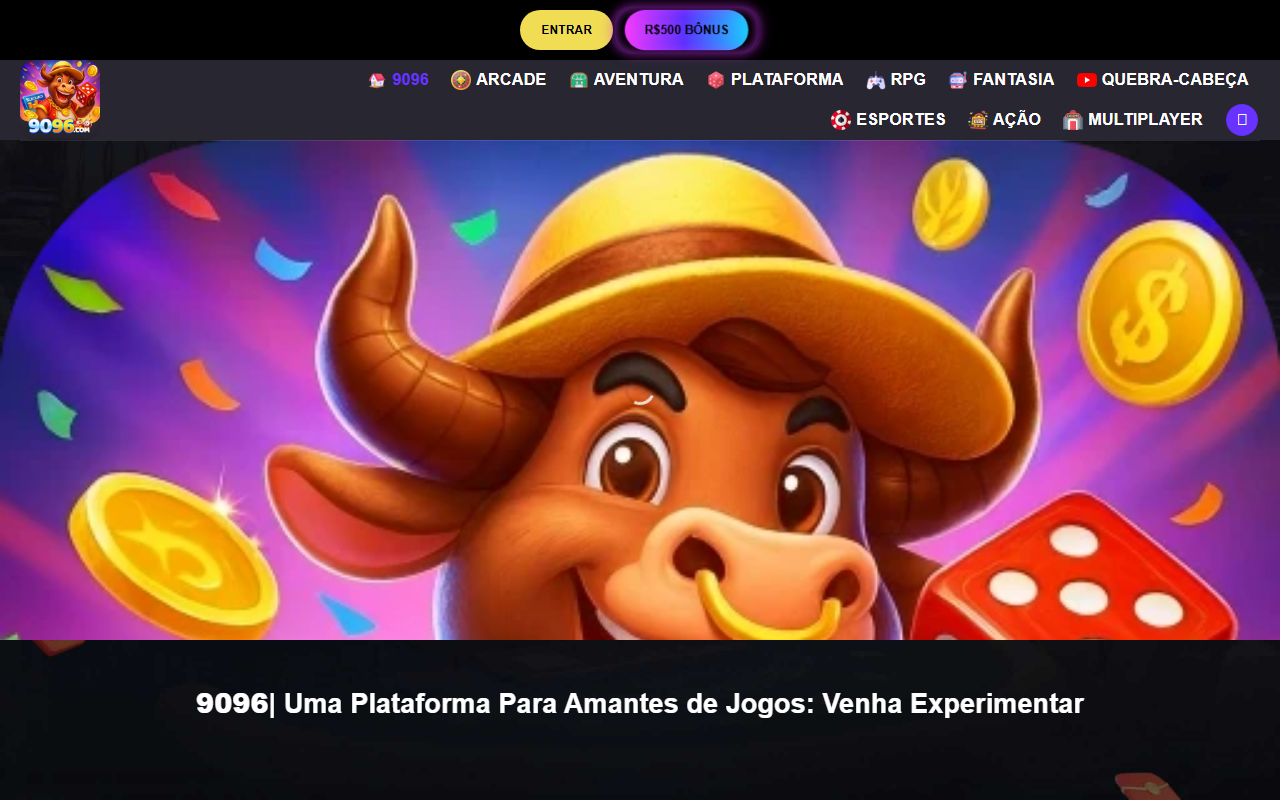Screen dimensions: 1280x800
Task: Click the gamepad icon beside RPG
Action: 876,80
